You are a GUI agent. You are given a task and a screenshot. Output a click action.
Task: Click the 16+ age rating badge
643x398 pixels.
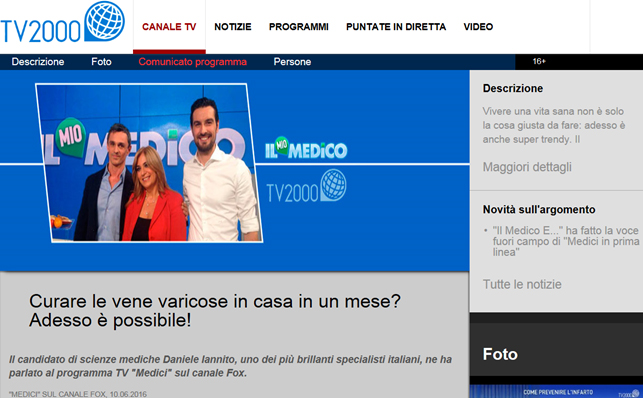539,61
